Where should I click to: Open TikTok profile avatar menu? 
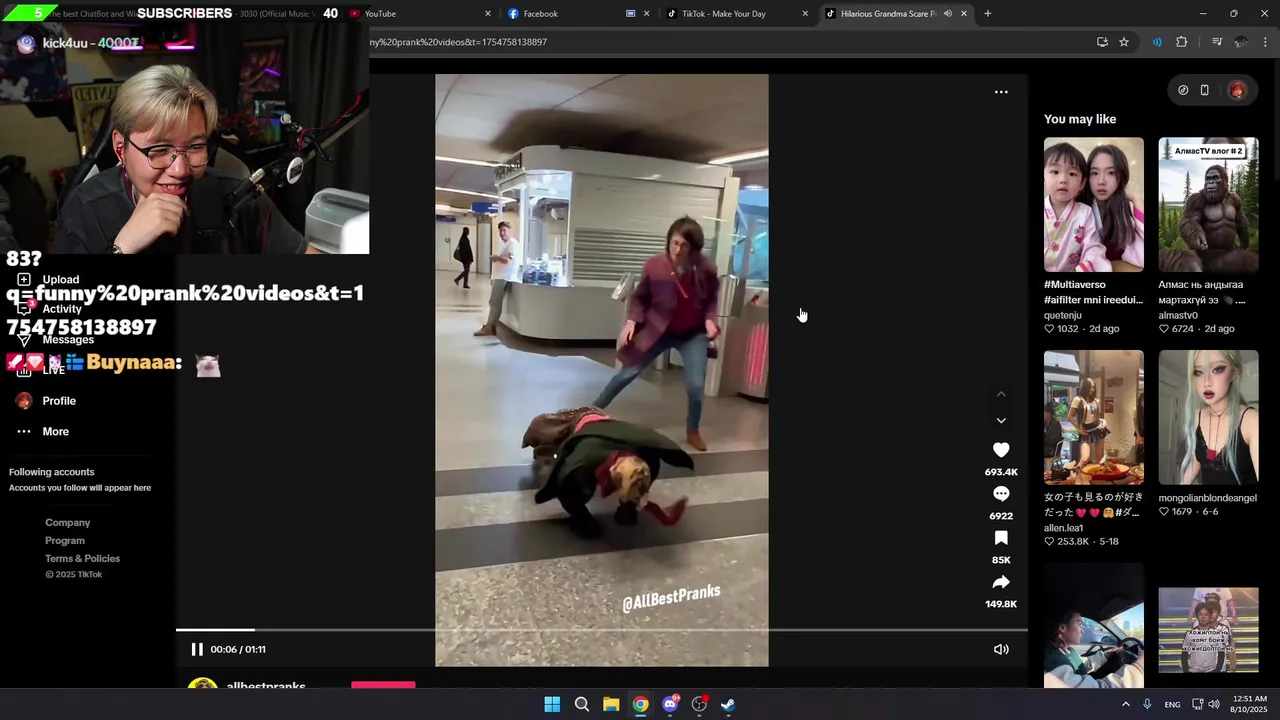click(x=1237, y=90)
